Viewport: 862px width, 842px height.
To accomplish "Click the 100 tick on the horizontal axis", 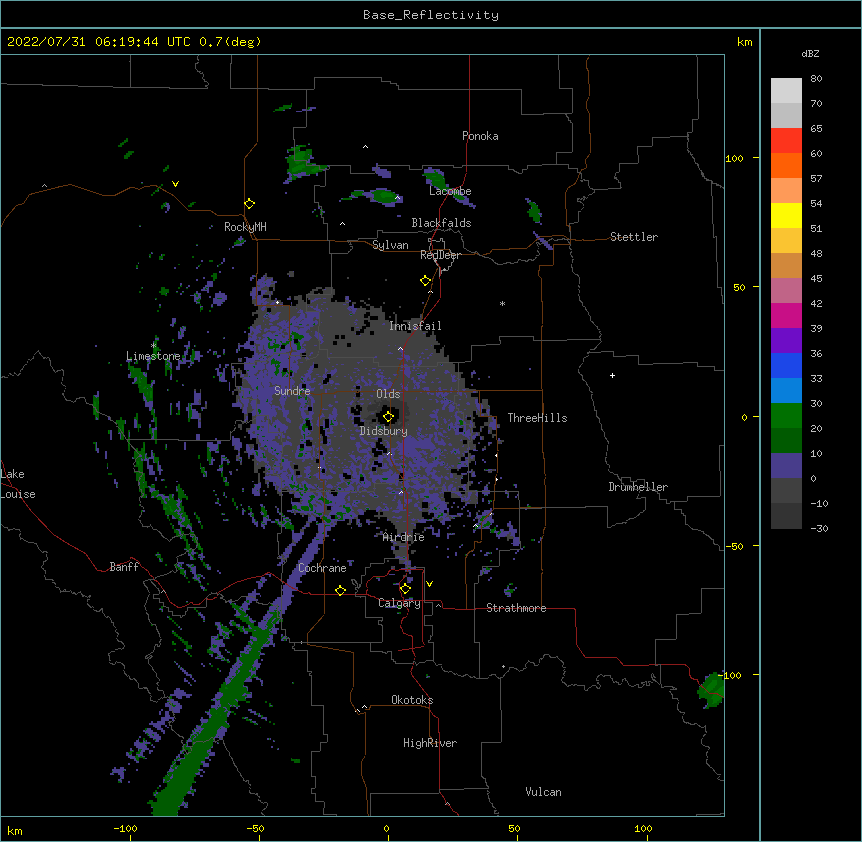I will (x=643, y=829).
